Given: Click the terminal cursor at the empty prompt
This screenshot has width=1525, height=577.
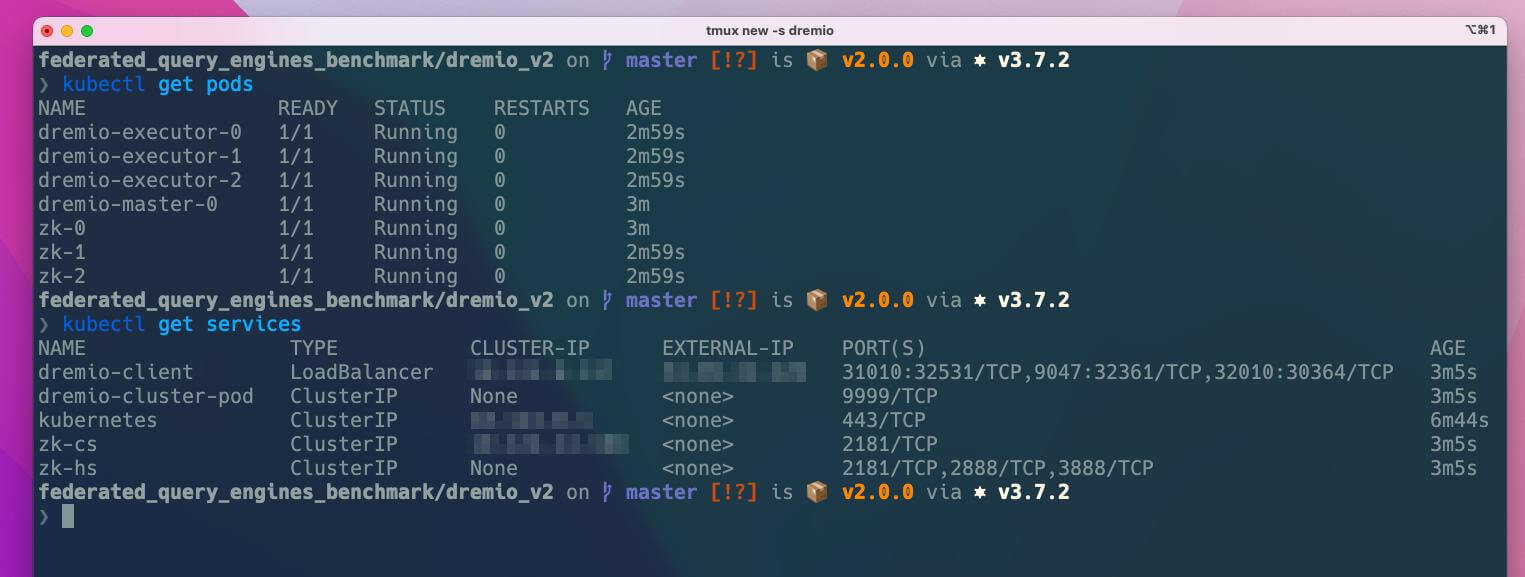Looking at the screenshot, I should 68,516.
